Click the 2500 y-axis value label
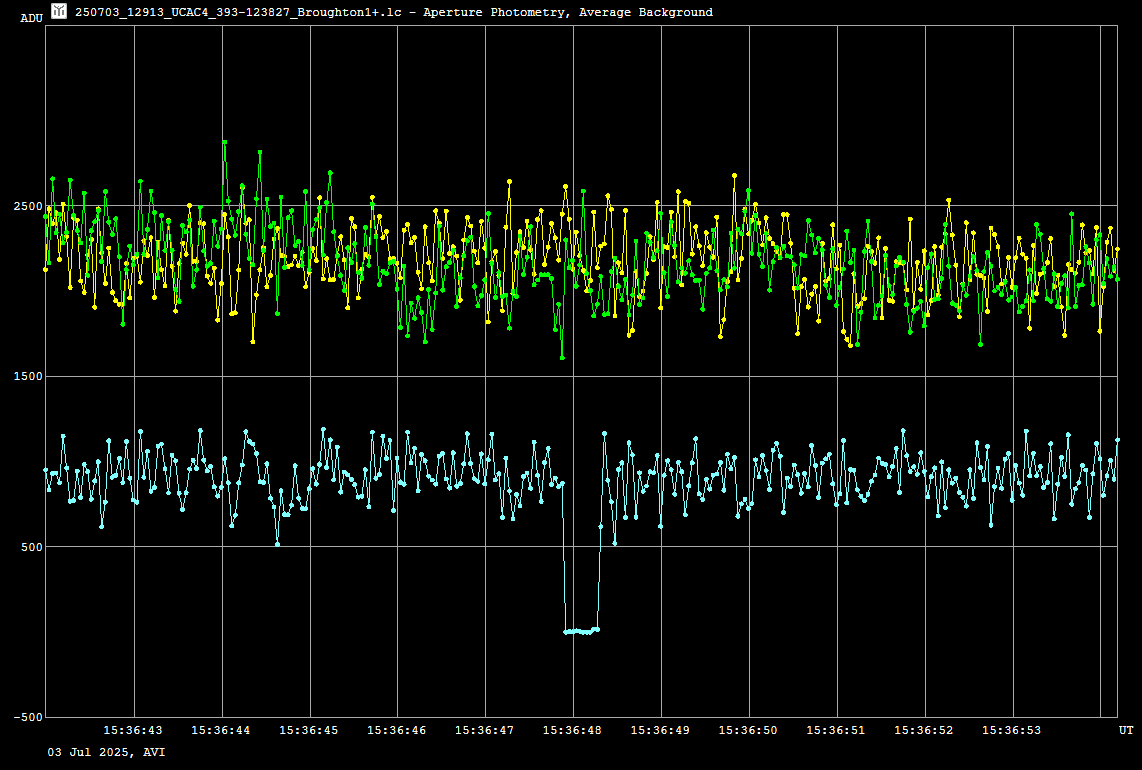Viewport: 1142px width, 770px height. pyautogui.click(x=27, y=206)
